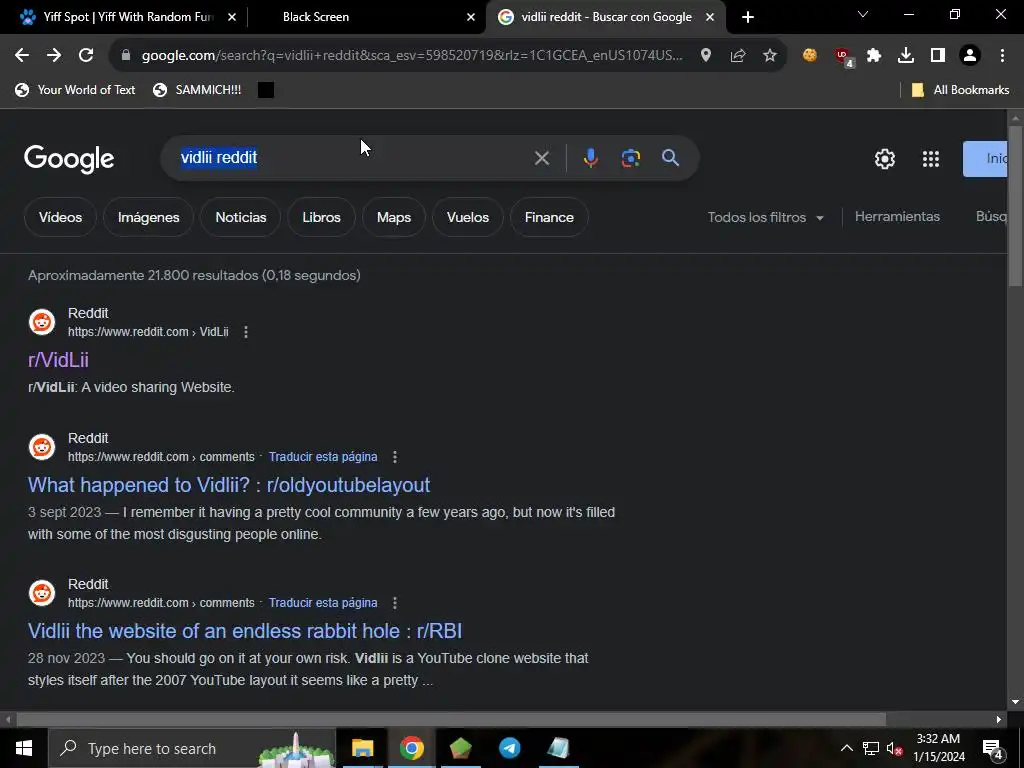The image size is (1024, 768).
Task: Clear the Google search box with the X
Action: (541, 158)
